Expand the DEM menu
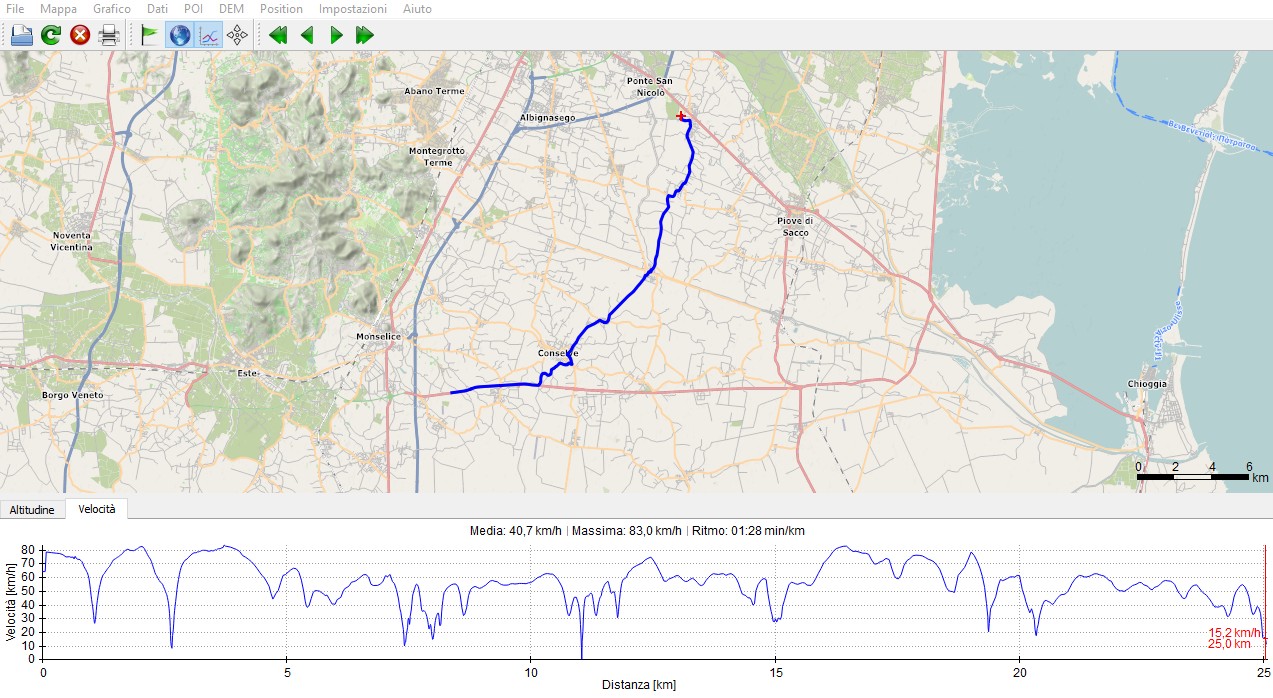The height and width of the screenshot is (698, 1273). 231,9
